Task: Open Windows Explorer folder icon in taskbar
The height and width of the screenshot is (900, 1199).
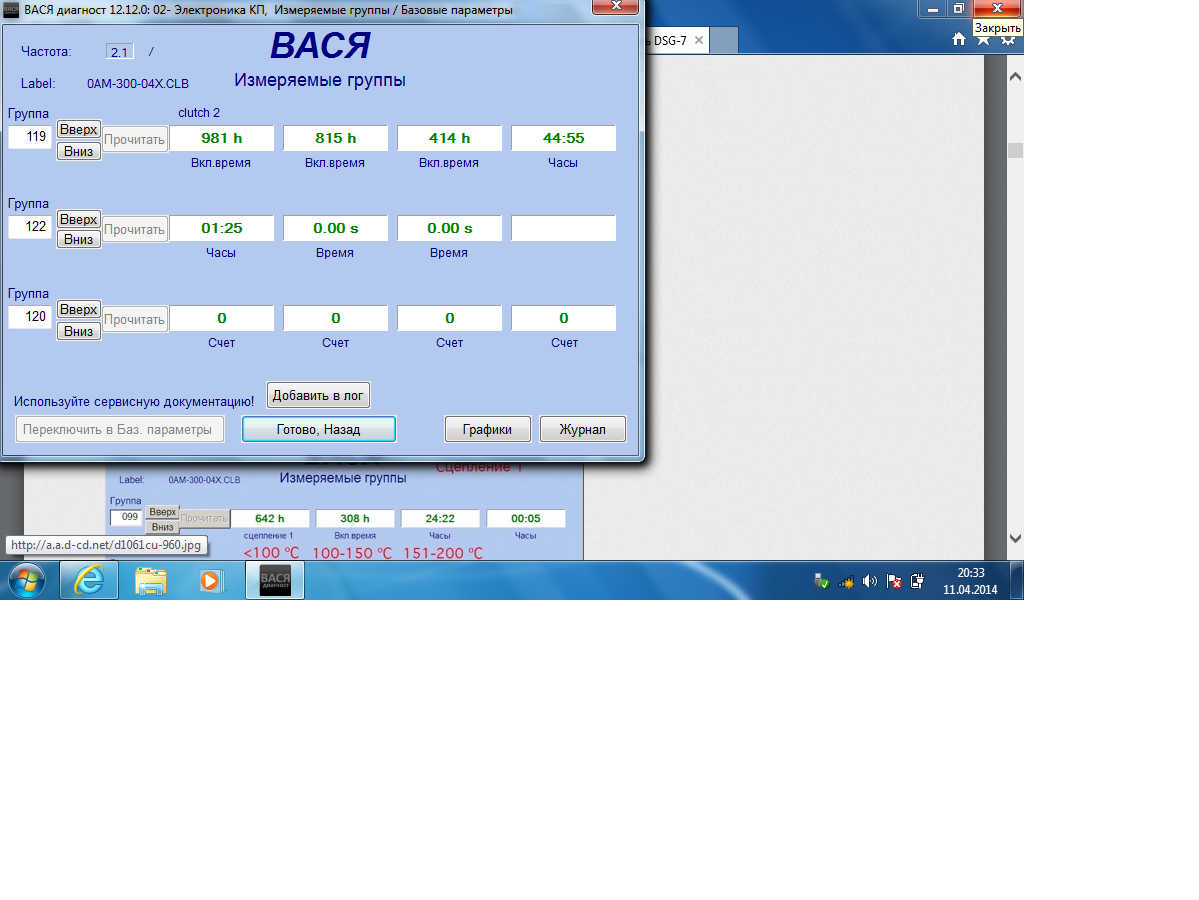Action: 150,580
